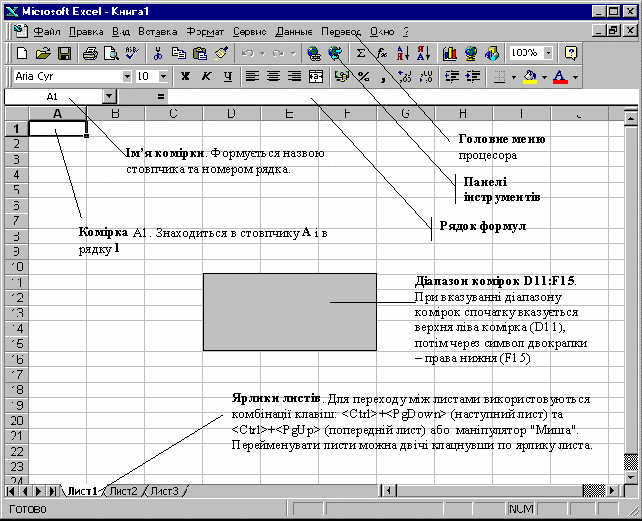Open the Сервис menu
The height and width of the screenshot is (521, 642).
coord(249,32)
